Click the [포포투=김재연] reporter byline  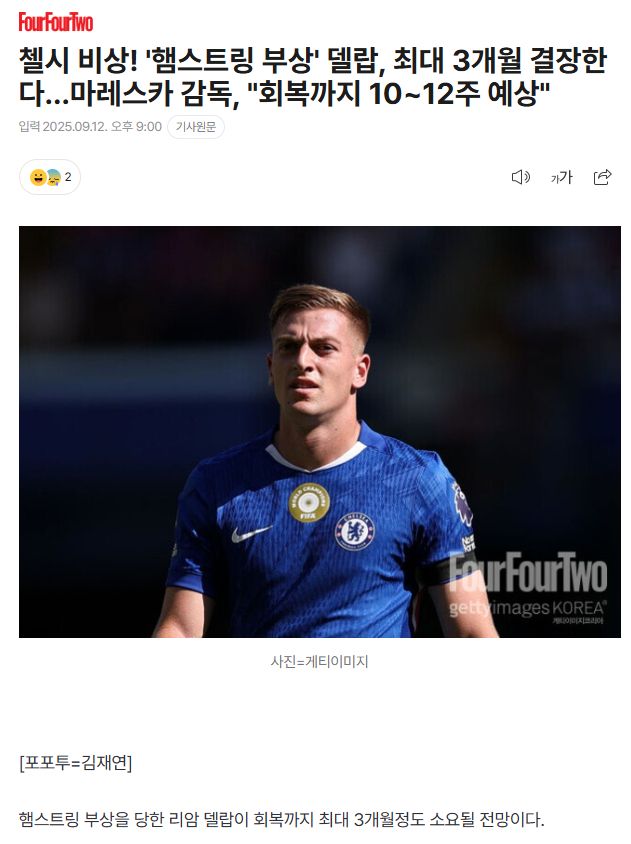[x=75, y=763]
